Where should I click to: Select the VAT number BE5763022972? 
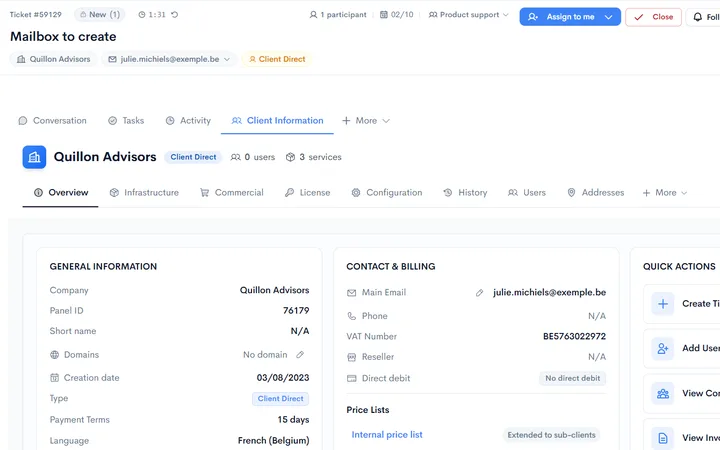[574, 336]
